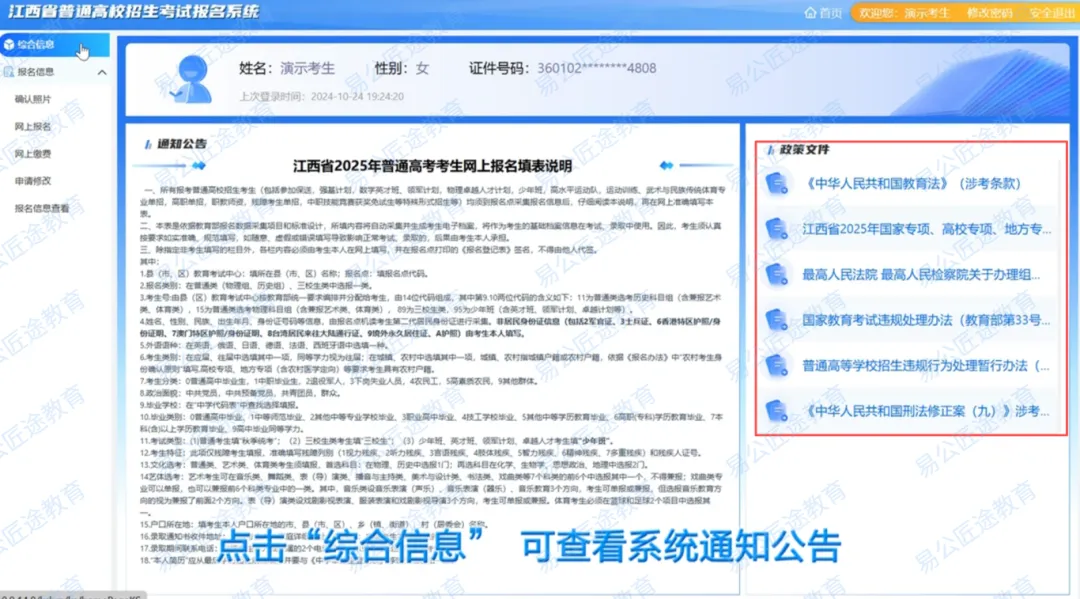This screenshot has width=1080, height=599.
Task: Click document icon beside 江西省2025年国家专项
Action: click(777, 229)
